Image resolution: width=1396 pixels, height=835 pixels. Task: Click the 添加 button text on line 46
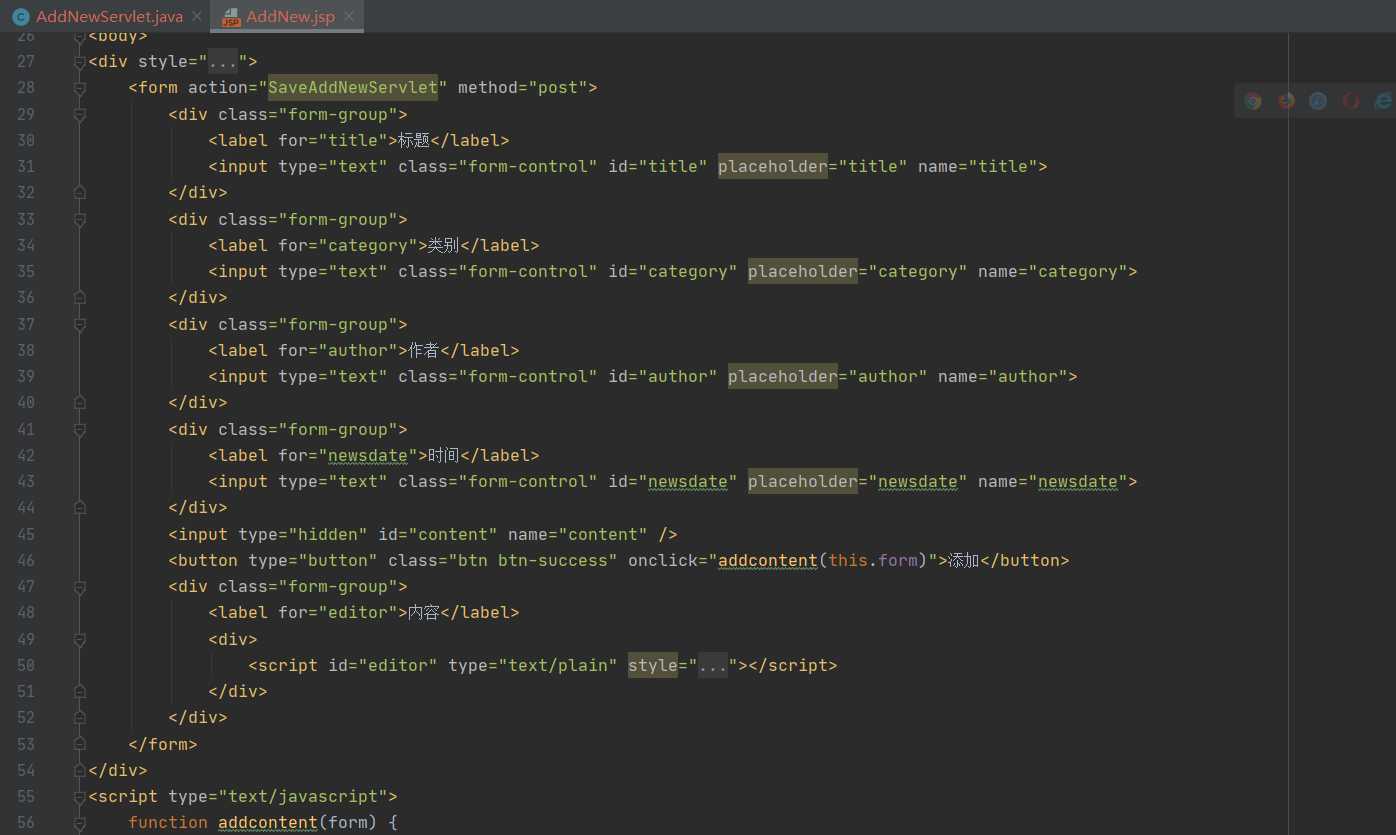[963, 560]
